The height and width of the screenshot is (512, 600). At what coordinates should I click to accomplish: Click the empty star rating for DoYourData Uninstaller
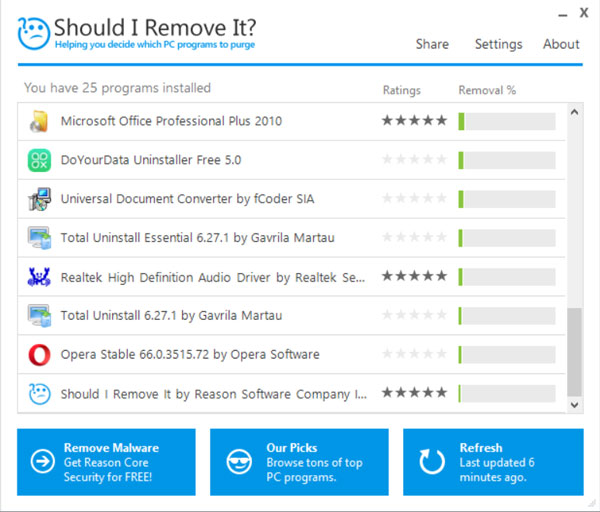(414, 159)
